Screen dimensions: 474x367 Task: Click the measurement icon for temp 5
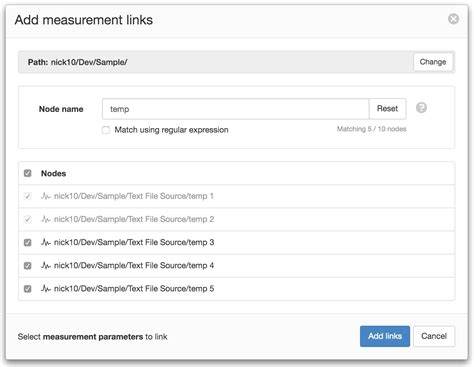coord(46,288)
